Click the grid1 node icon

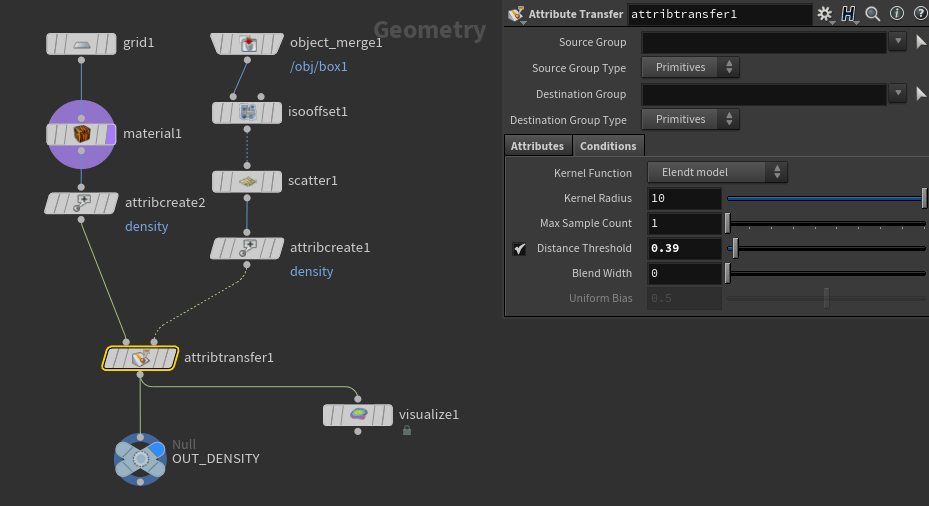(82, 44)
